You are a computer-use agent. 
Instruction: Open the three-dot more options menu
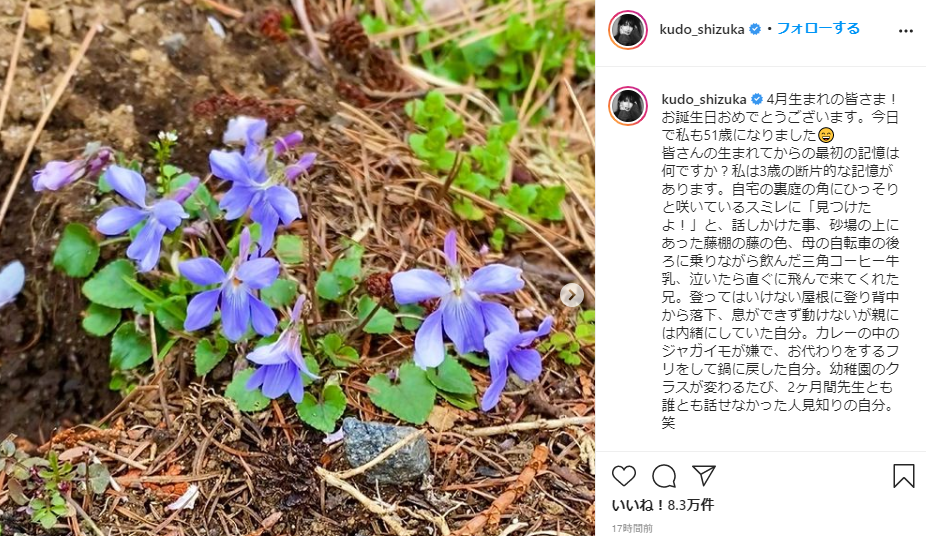905,31
